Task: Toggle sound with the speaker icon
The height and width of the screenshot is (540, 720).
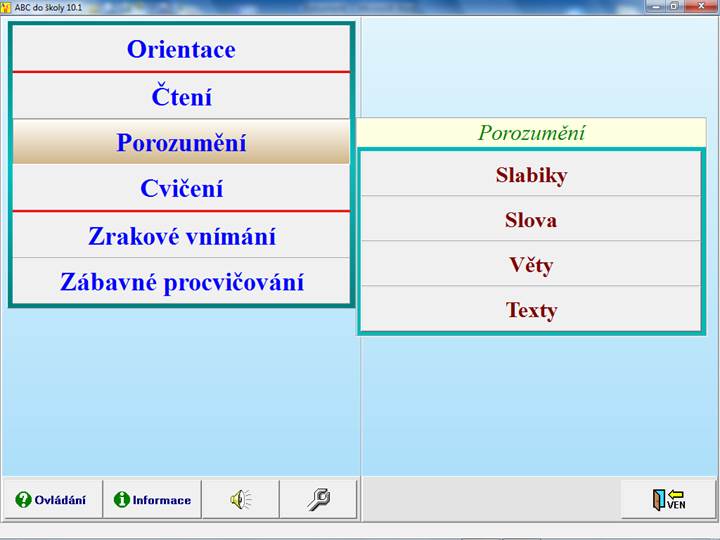Action: click(x=241, y=499)
